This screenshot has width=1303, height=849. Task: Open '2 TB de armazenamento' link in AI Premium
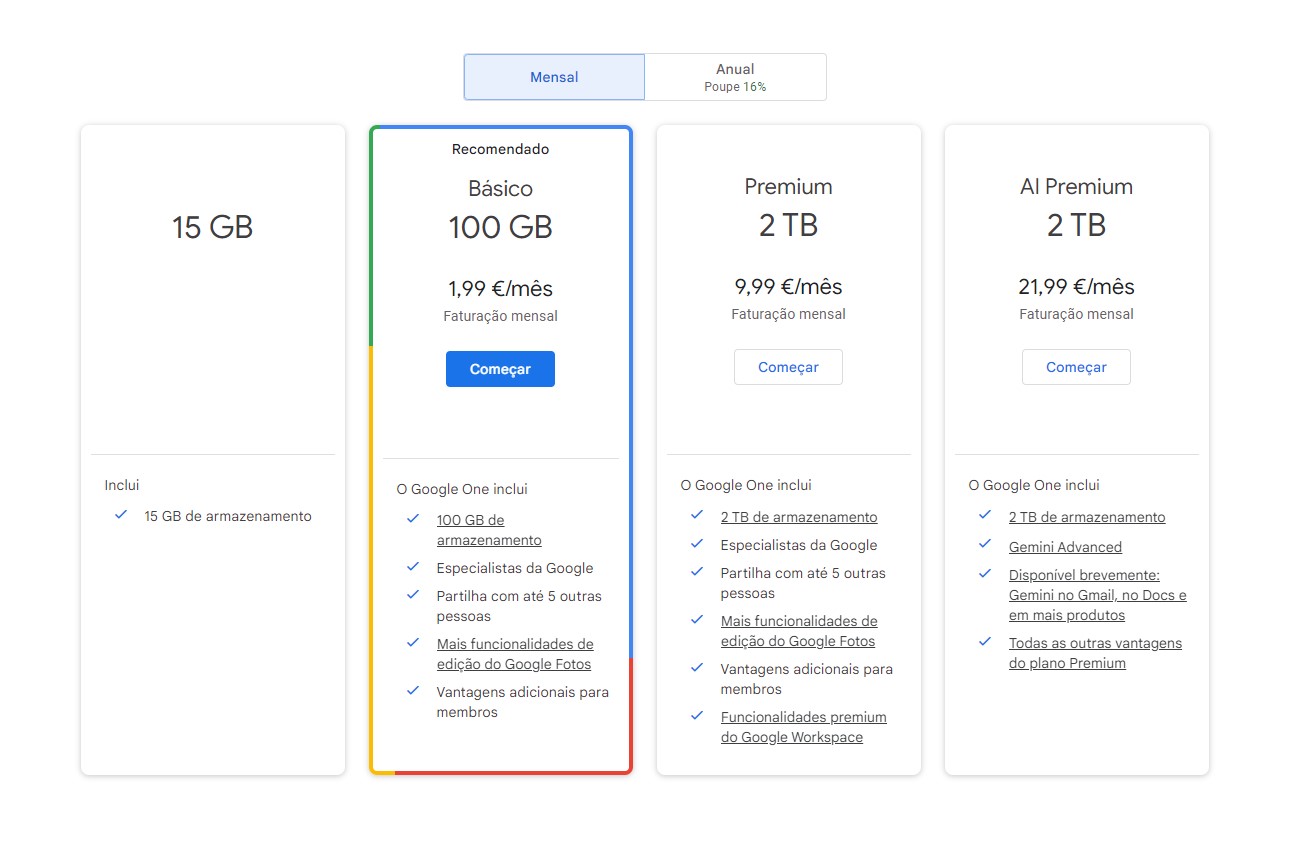pos(1087,517)
